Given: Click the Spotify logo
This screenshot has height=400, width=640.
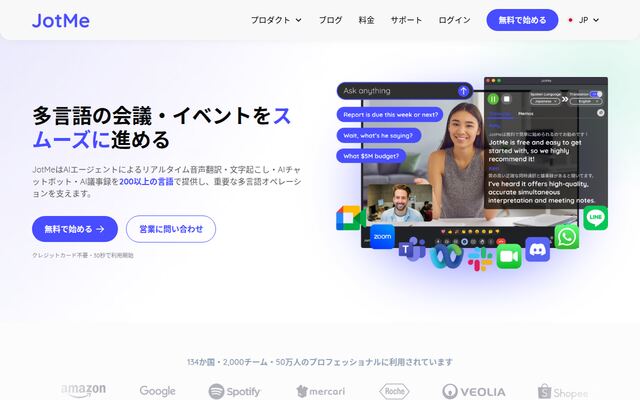Looking at the screenshot, I should (x=234, y=391).
